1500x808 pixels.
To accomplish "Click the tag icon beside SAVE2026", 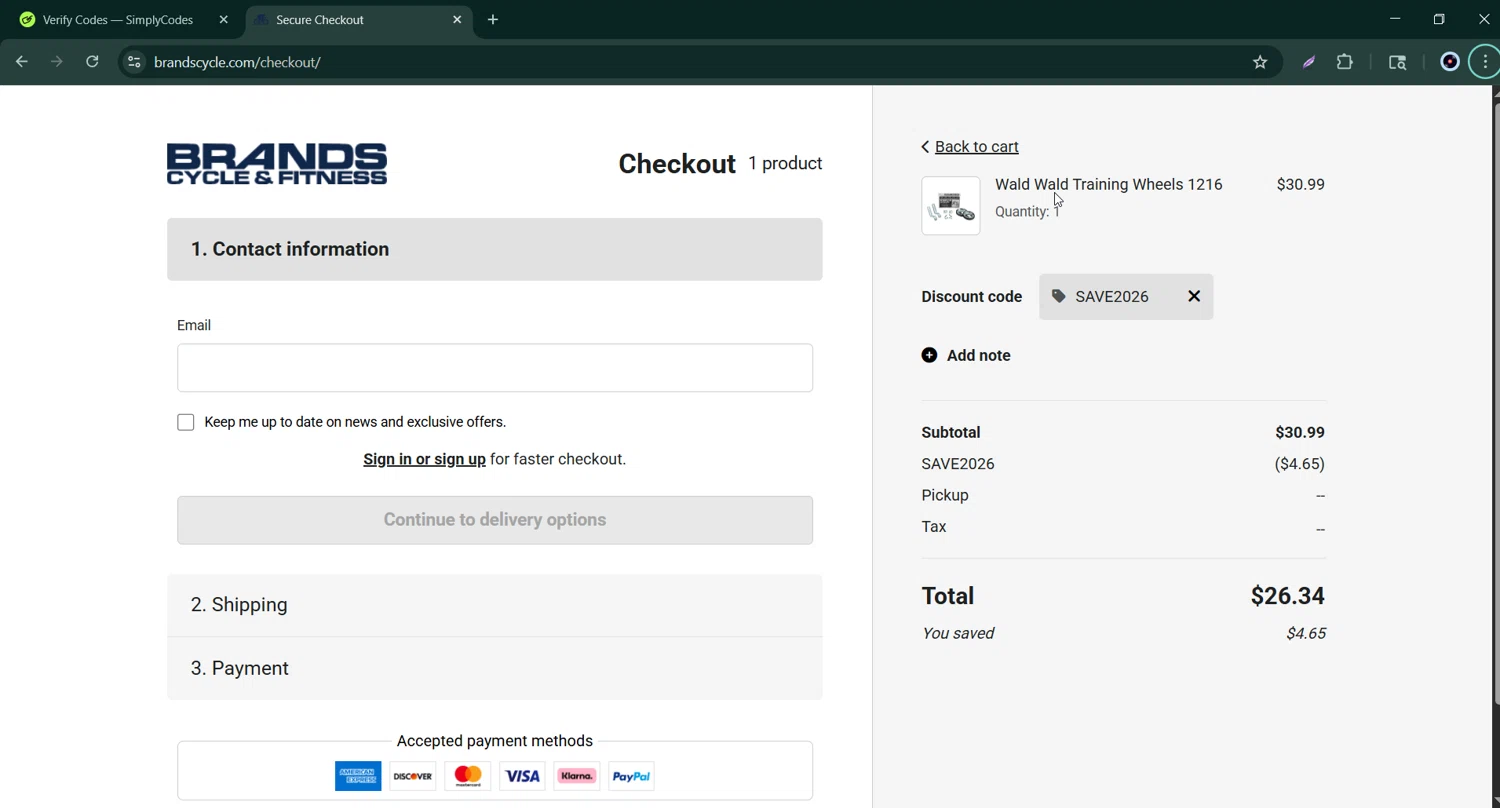I will 1059,296.
